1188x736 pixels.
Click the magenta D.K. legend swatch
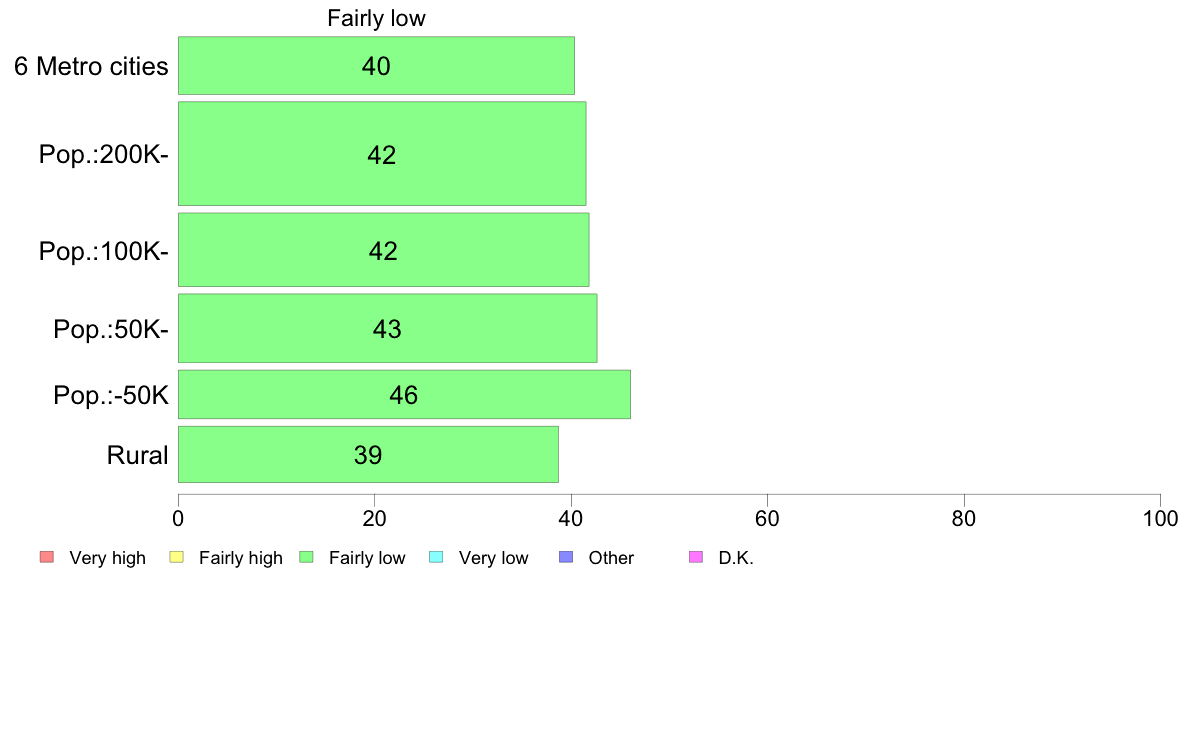pos(696,557)
